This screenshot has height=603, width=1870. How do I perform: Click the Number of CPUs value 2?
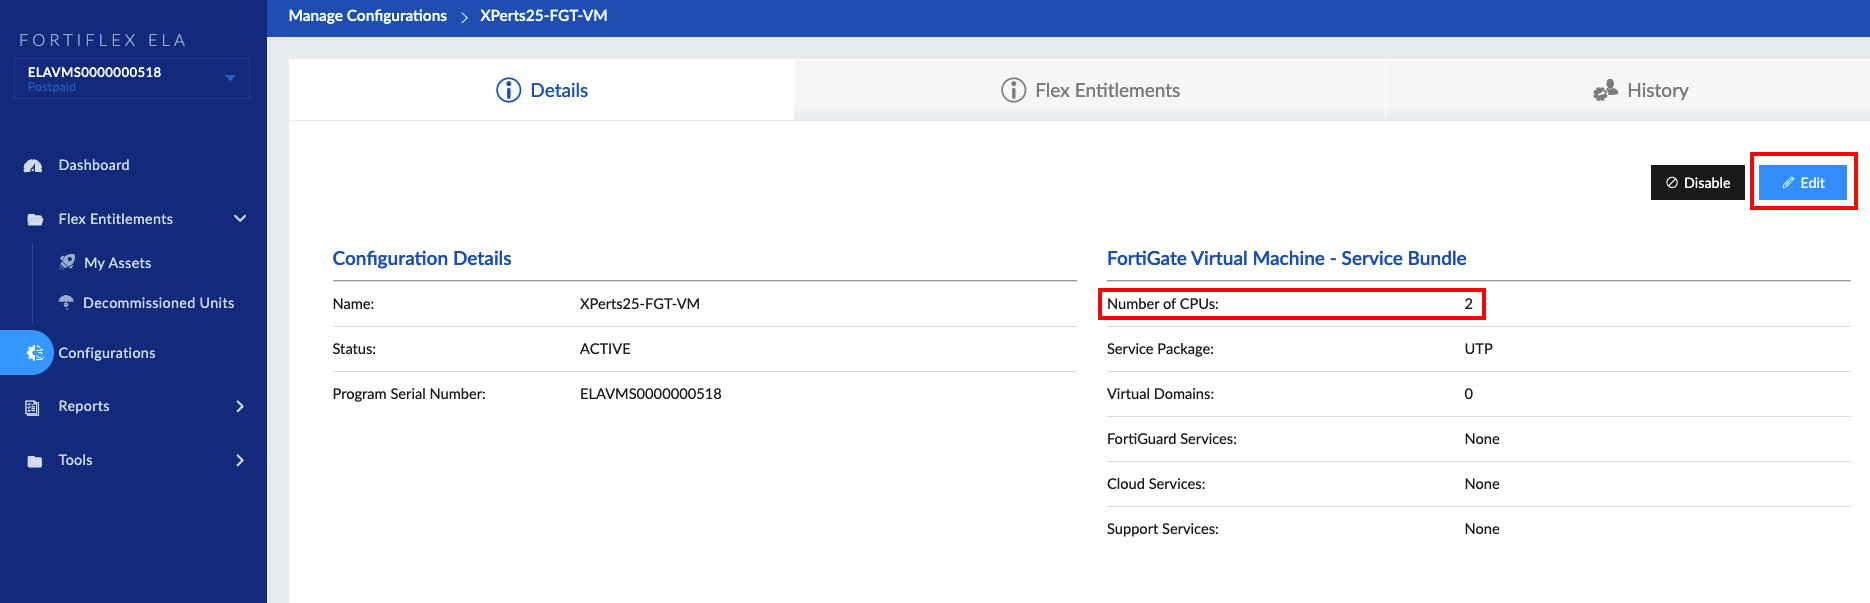coord(1468,304)
